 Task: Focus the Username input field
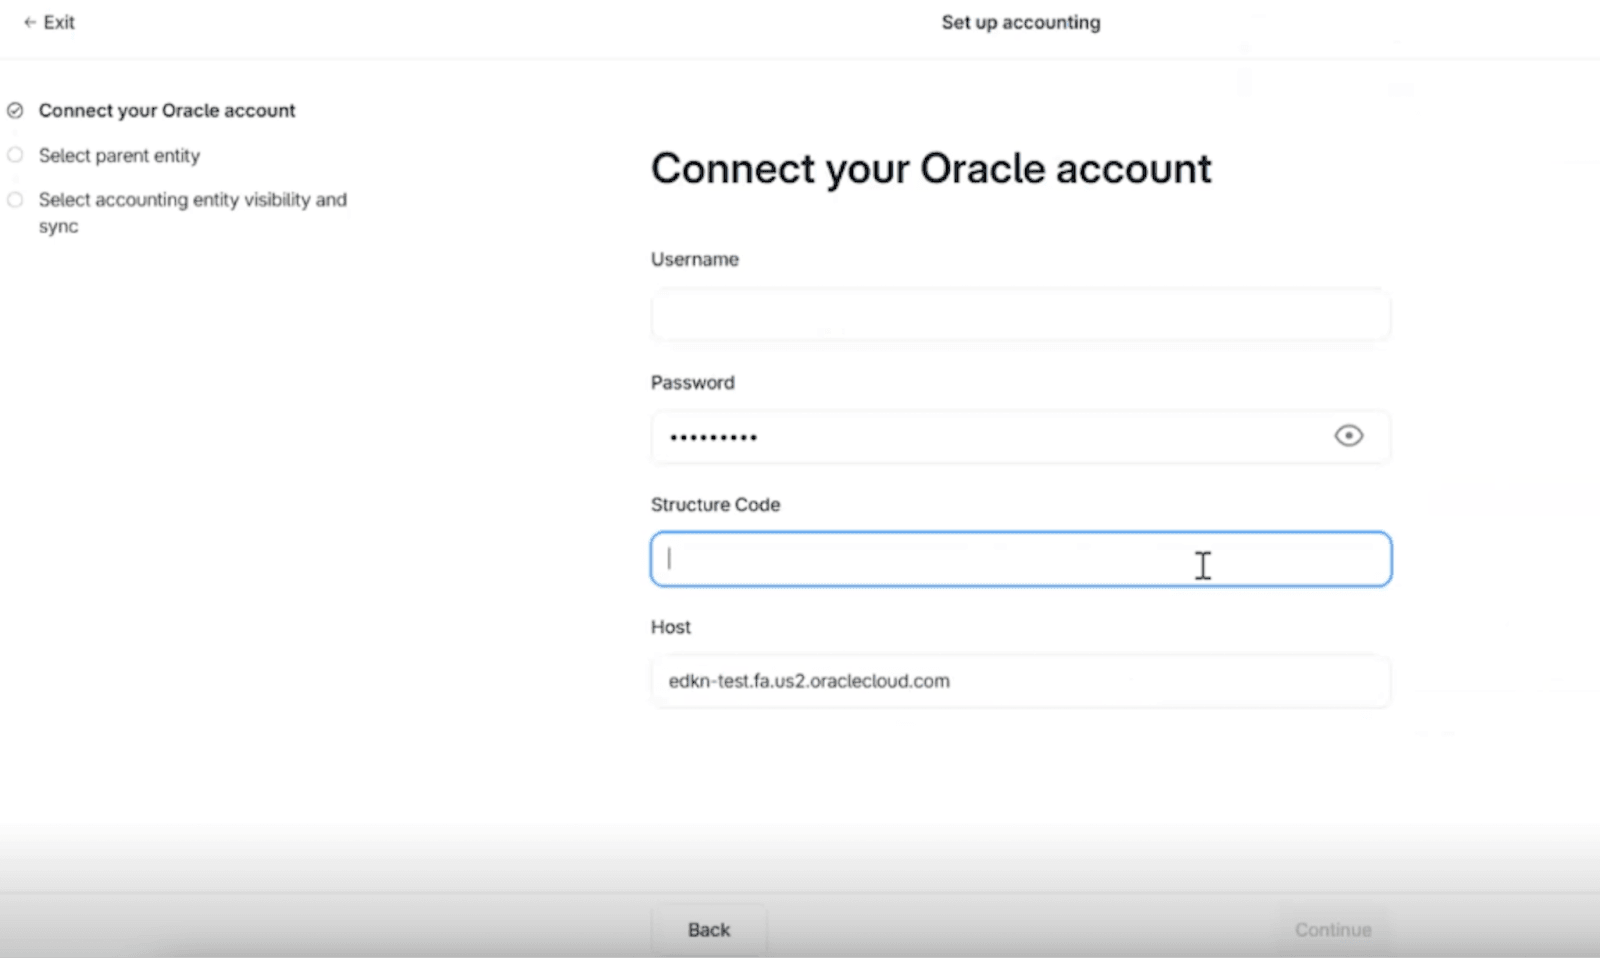tap(1020, 314)
